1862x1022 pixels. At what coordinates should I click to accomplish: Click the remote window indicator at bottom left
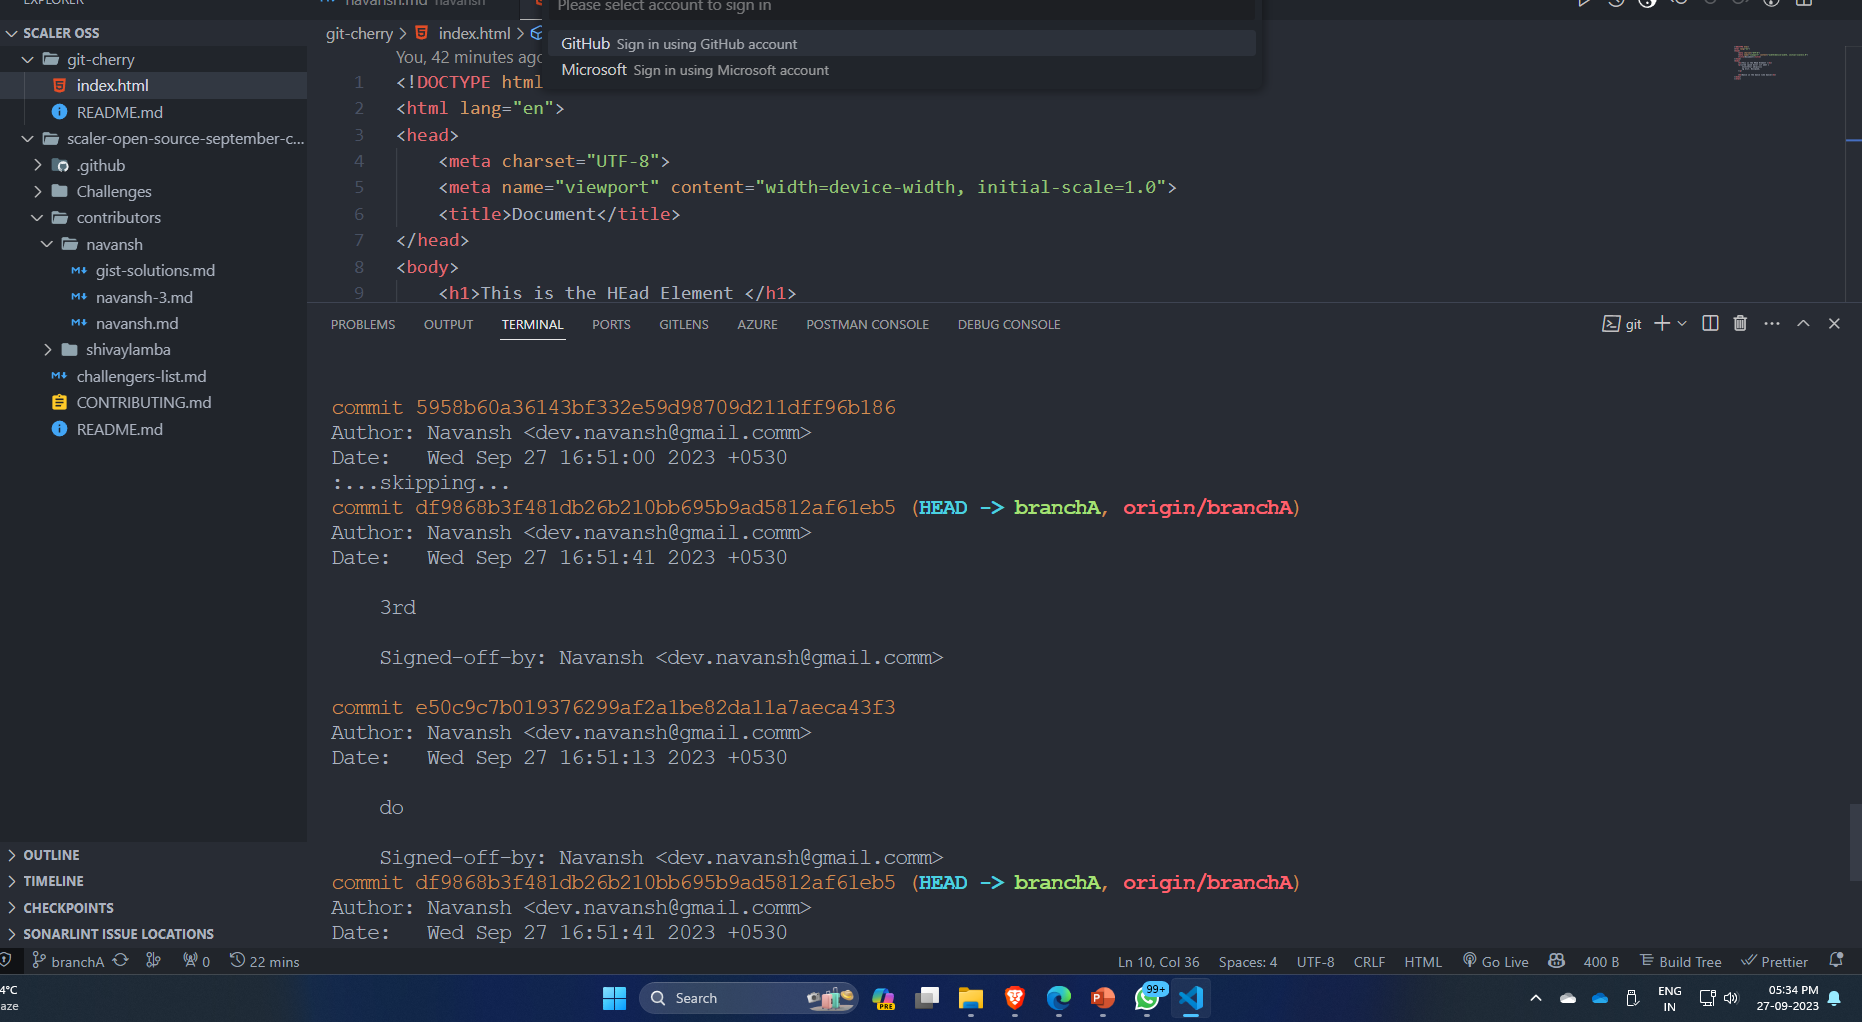[8, 961]
